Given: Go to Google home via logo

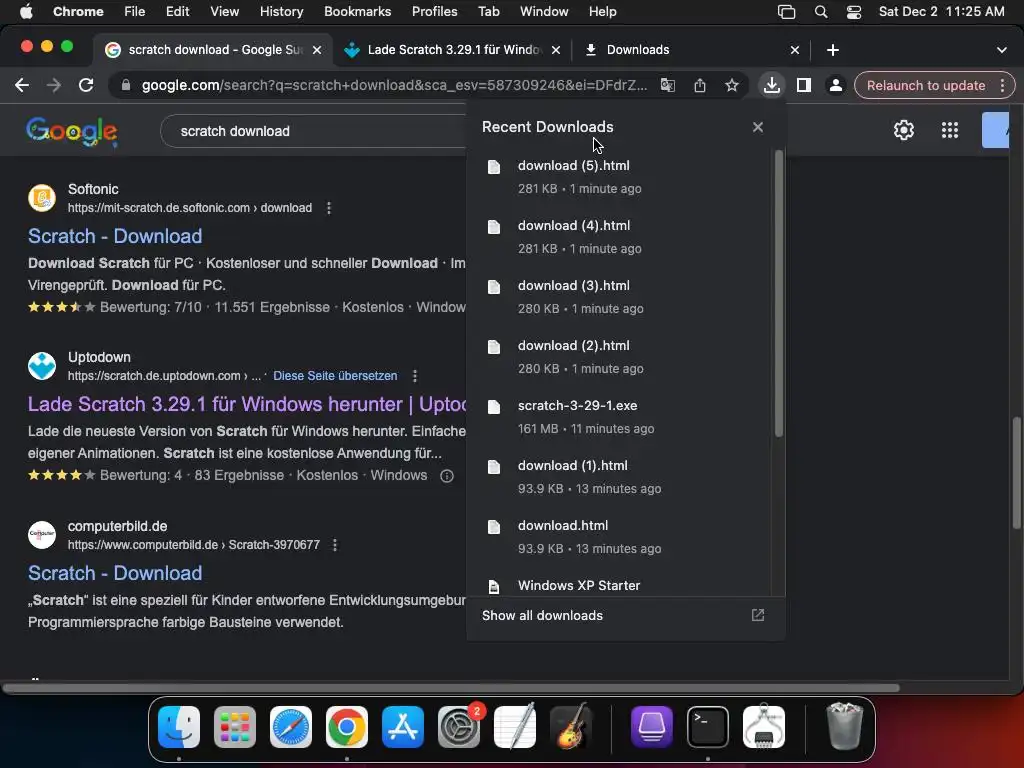Looking at the screenshot, I should point(72,131).
